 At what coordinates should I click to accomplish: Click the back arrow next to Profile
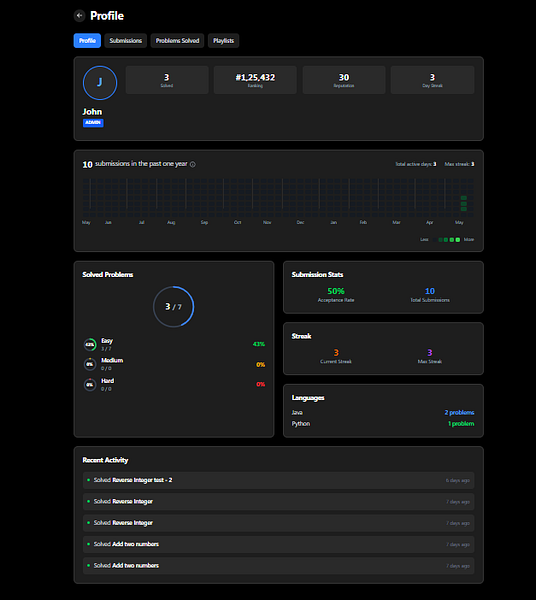click(79, 16)
